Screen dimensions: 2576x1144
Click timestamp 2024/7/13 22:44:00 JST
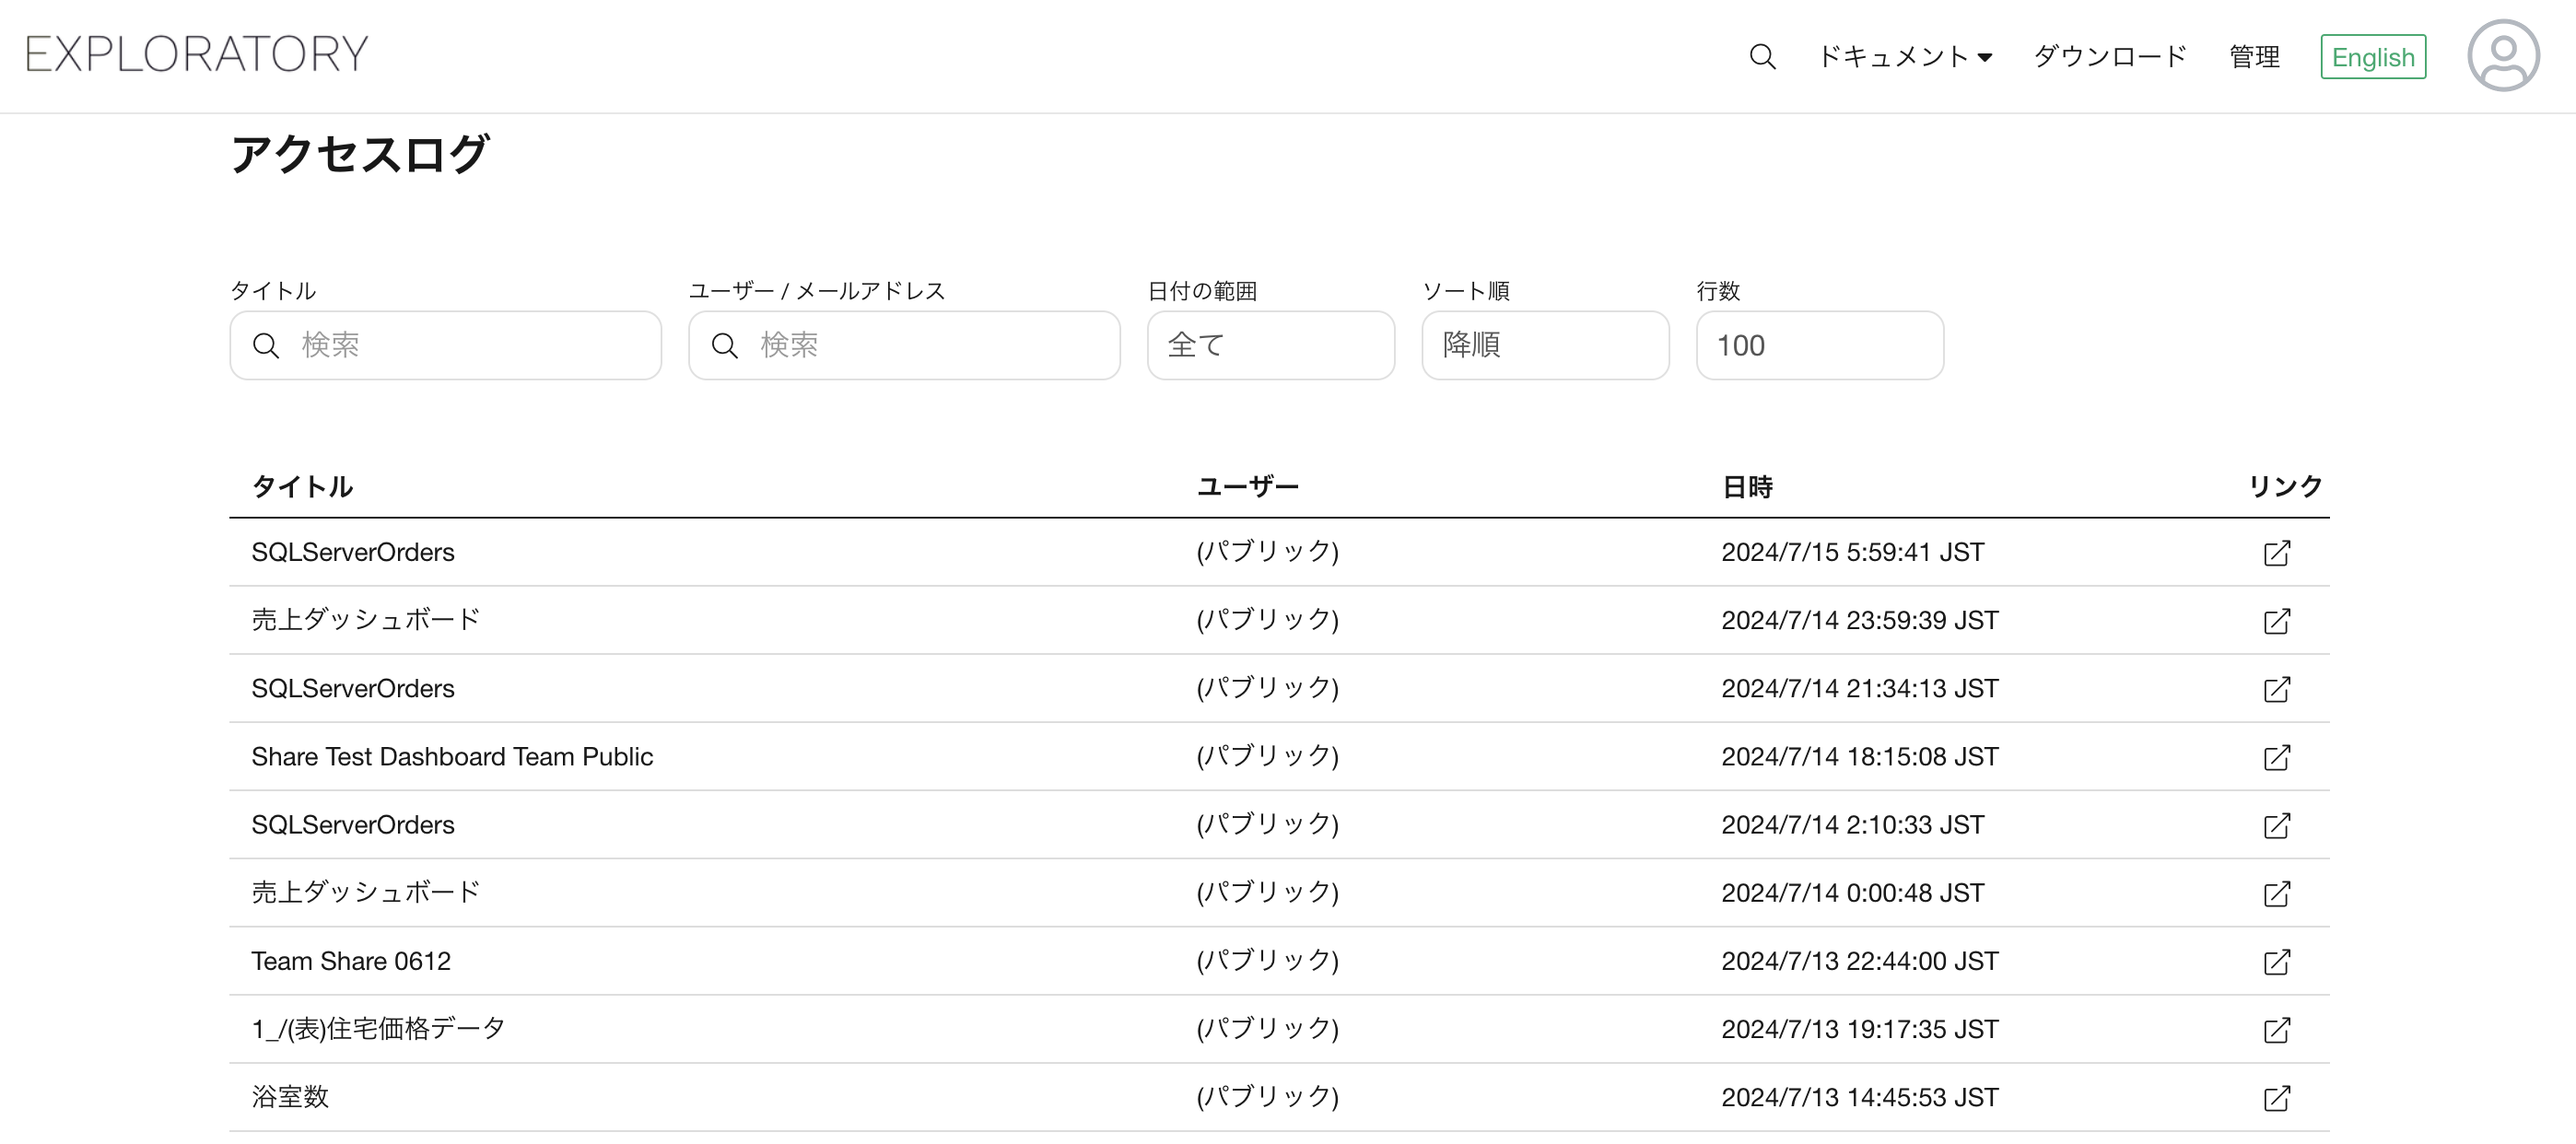tap(1860, 960)
